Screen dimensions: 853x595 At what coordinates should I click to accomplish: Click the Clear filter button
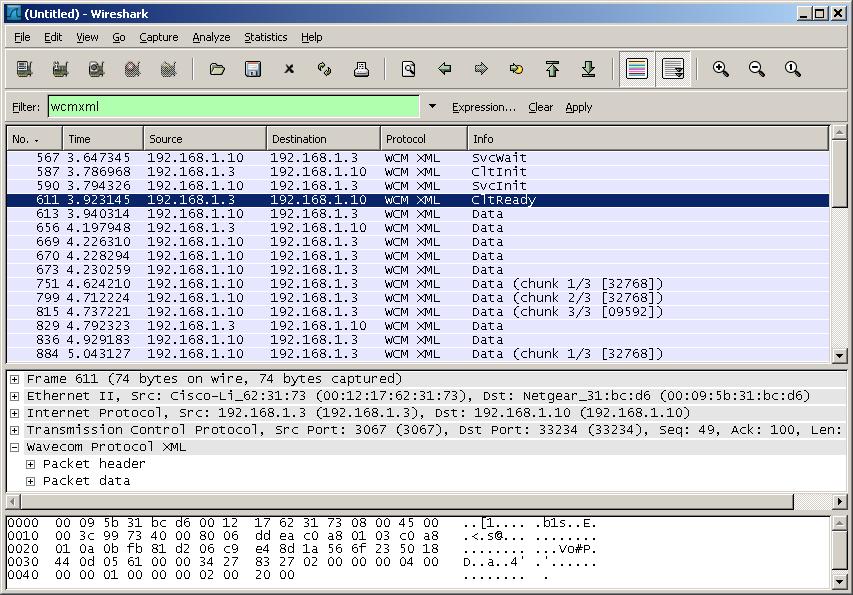tap(540, 107)
